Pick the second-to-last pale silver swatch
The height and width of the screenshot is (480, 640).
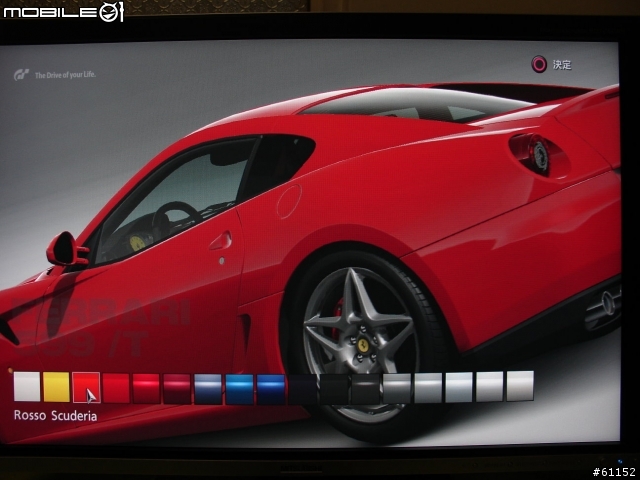tap(489, 387)
